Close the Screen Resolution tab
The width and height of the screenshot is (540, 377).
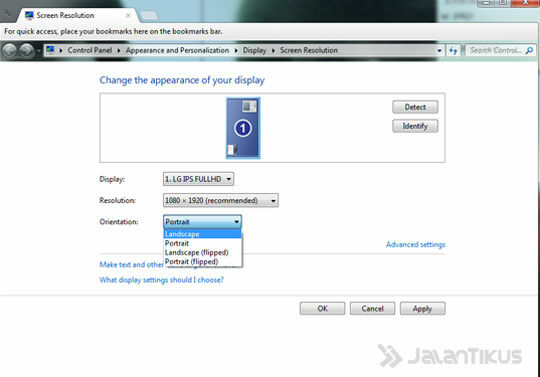tap(128, 15)
